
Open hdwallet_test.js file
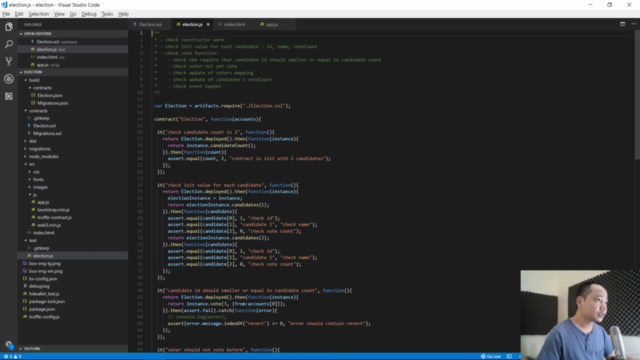click(73, 294)
